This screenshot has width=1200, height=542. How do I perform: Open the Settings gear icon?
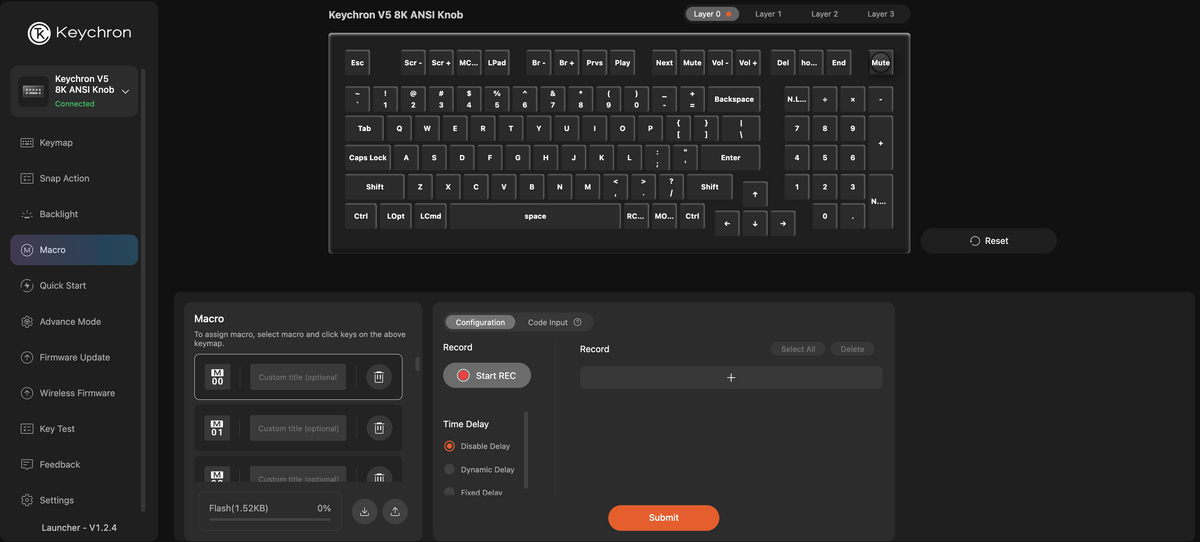point(27,500)
